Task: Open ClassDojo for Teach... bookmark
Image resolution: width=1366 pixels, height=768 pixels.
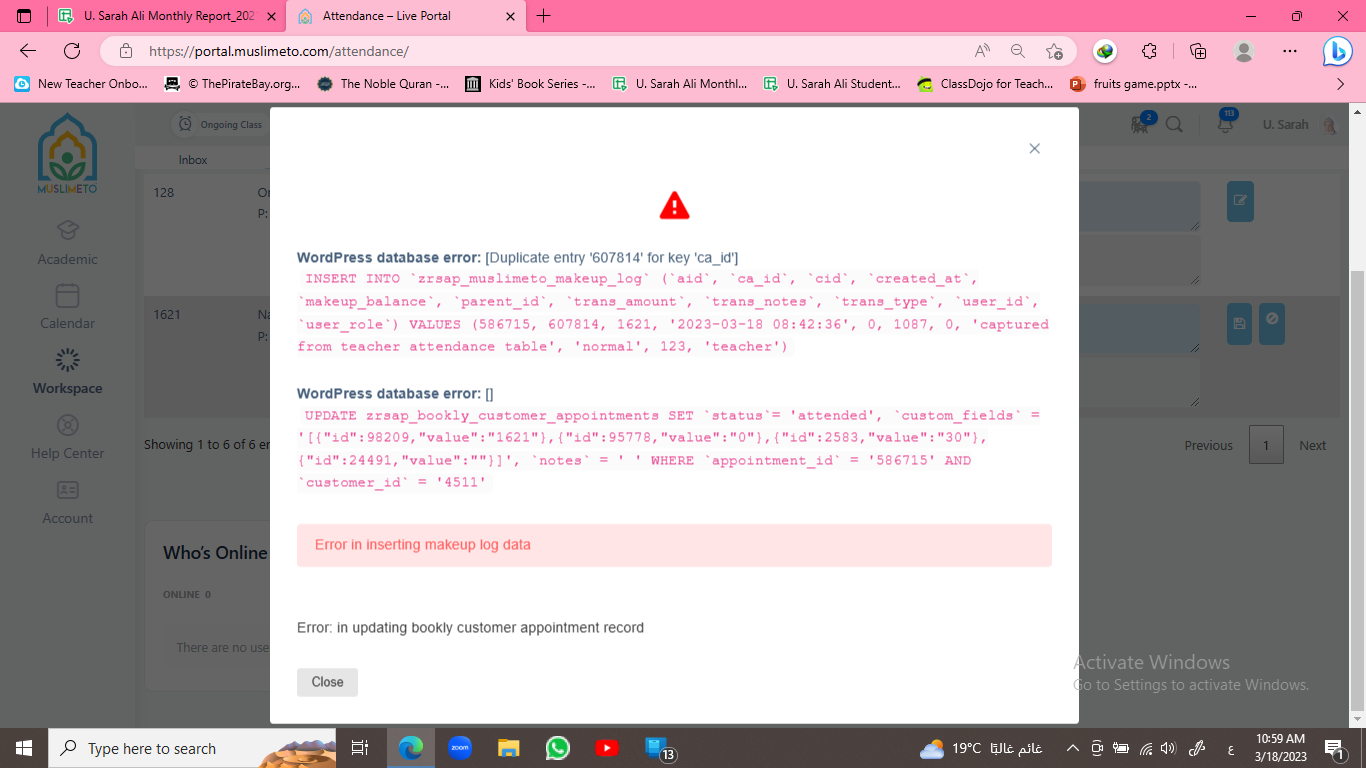Action: coord(985,84)
